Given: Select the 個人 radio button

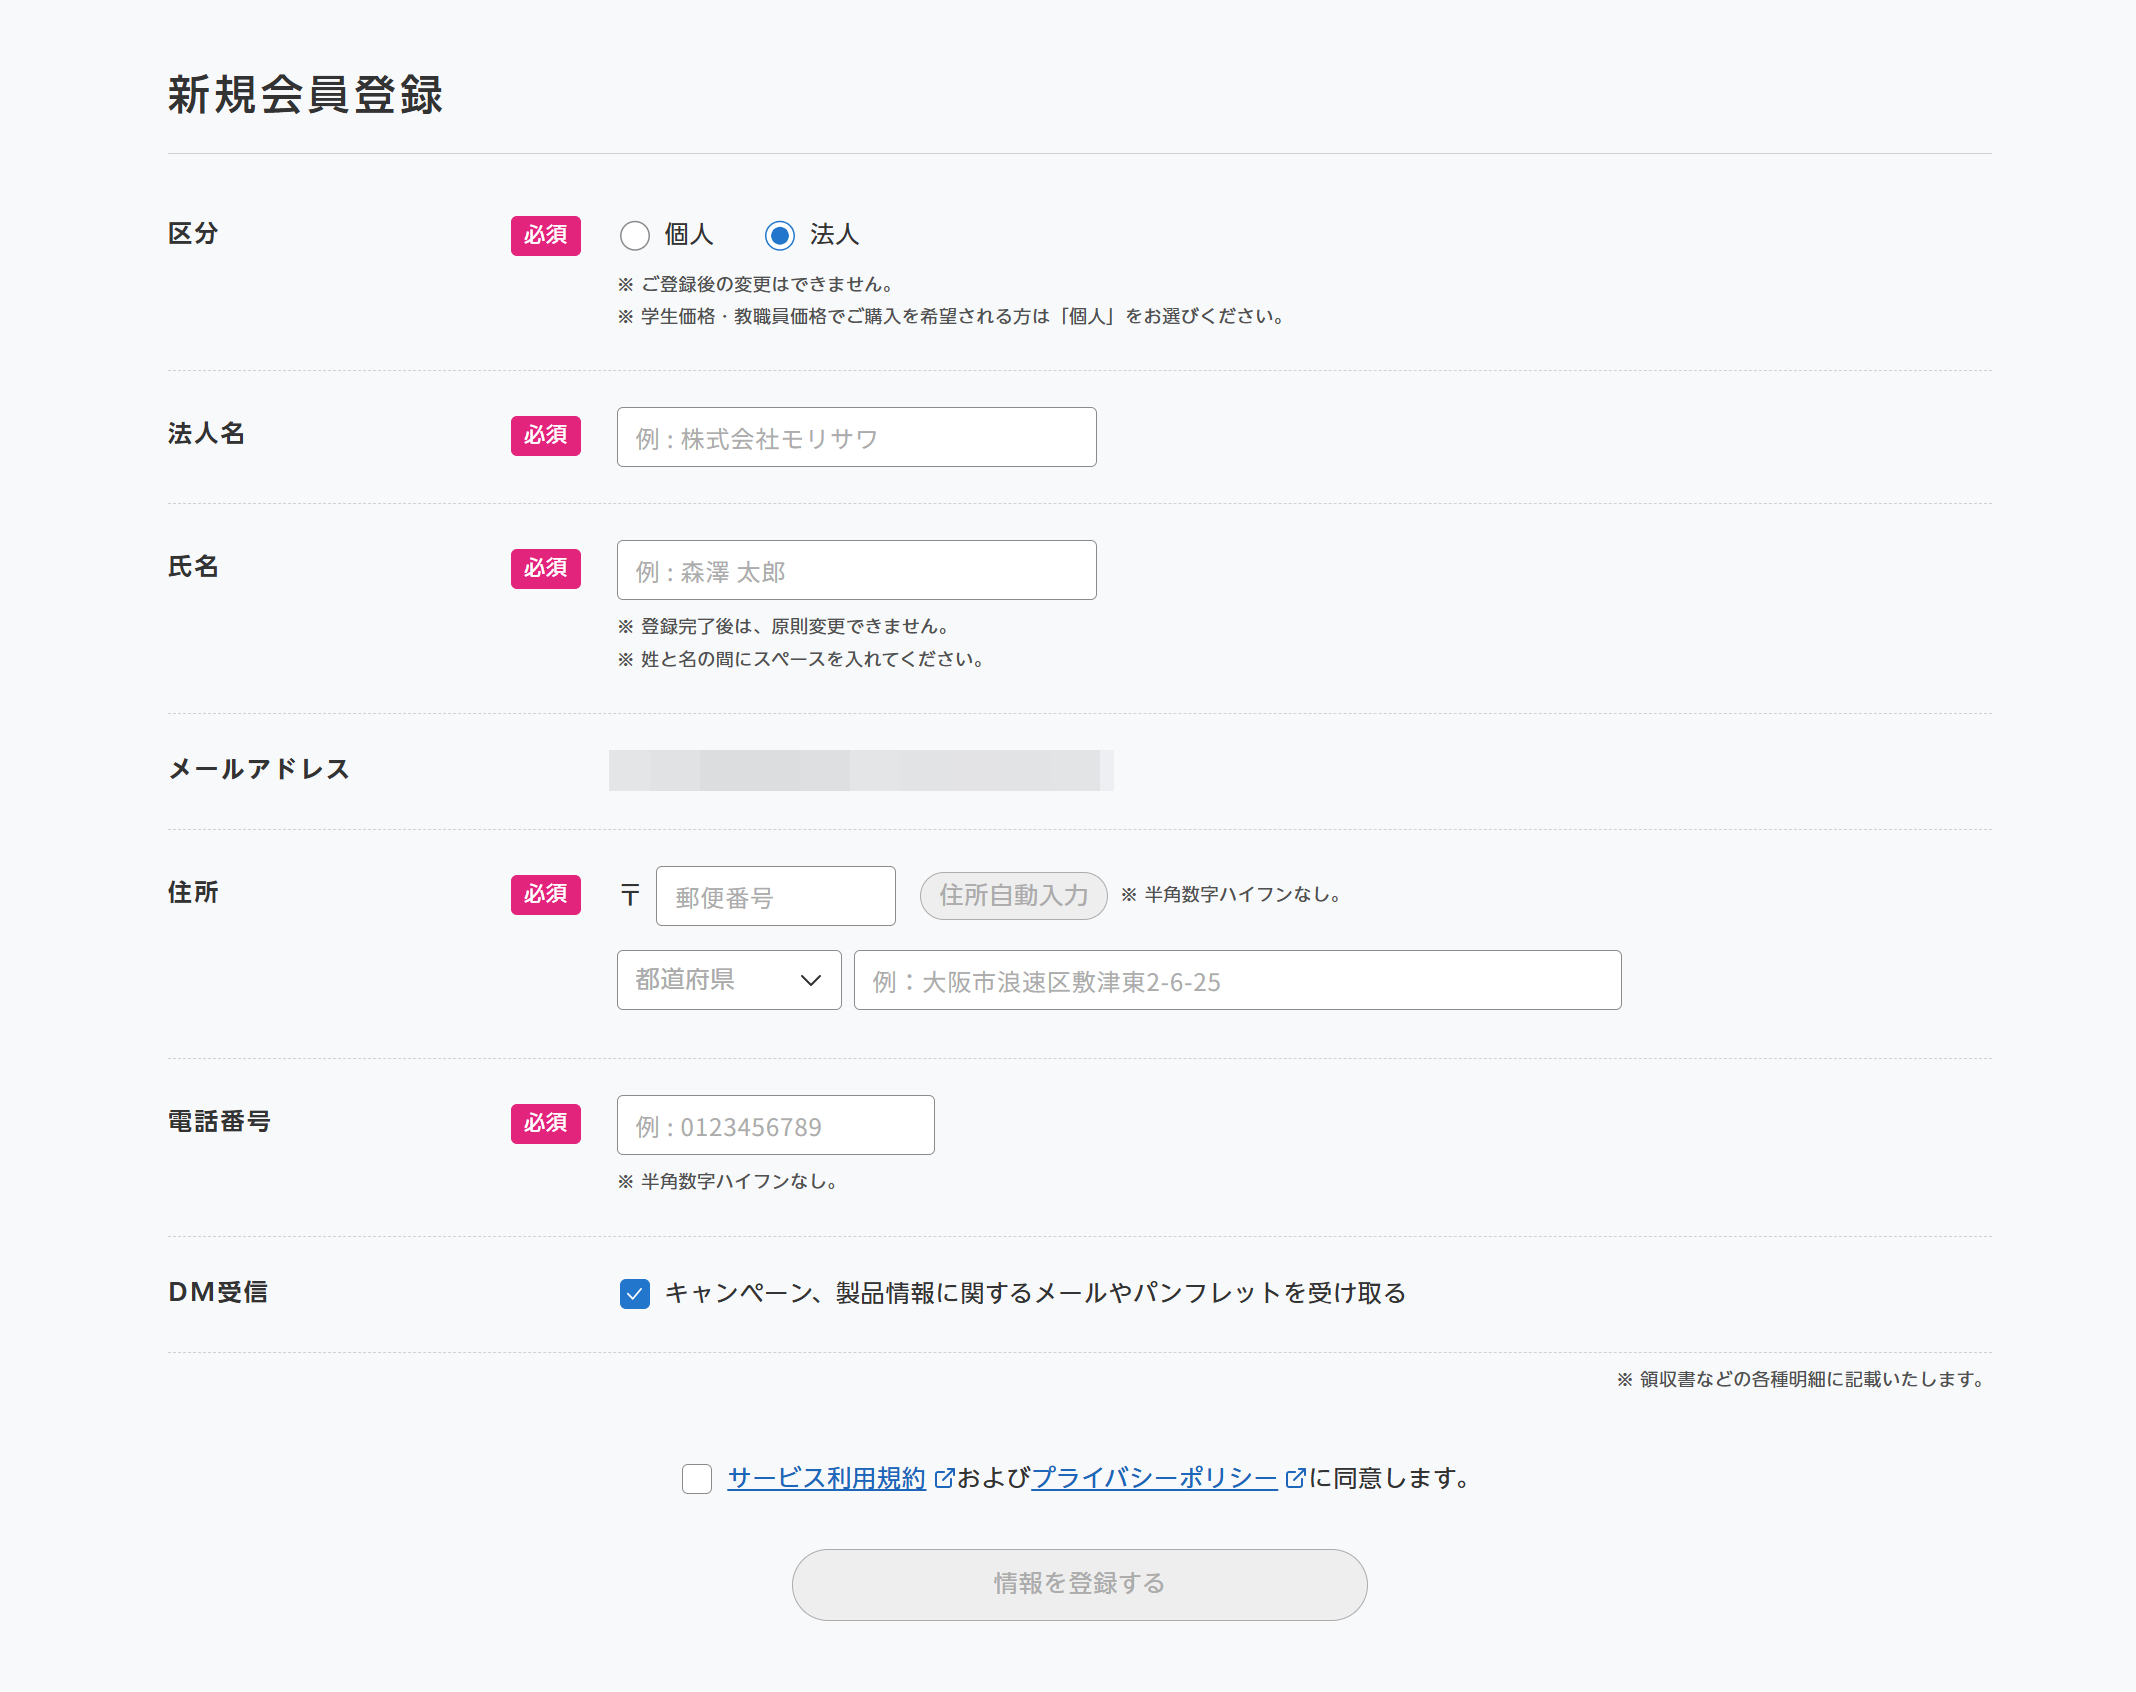Looking at the screenshot, I should [x=635, y=236].
